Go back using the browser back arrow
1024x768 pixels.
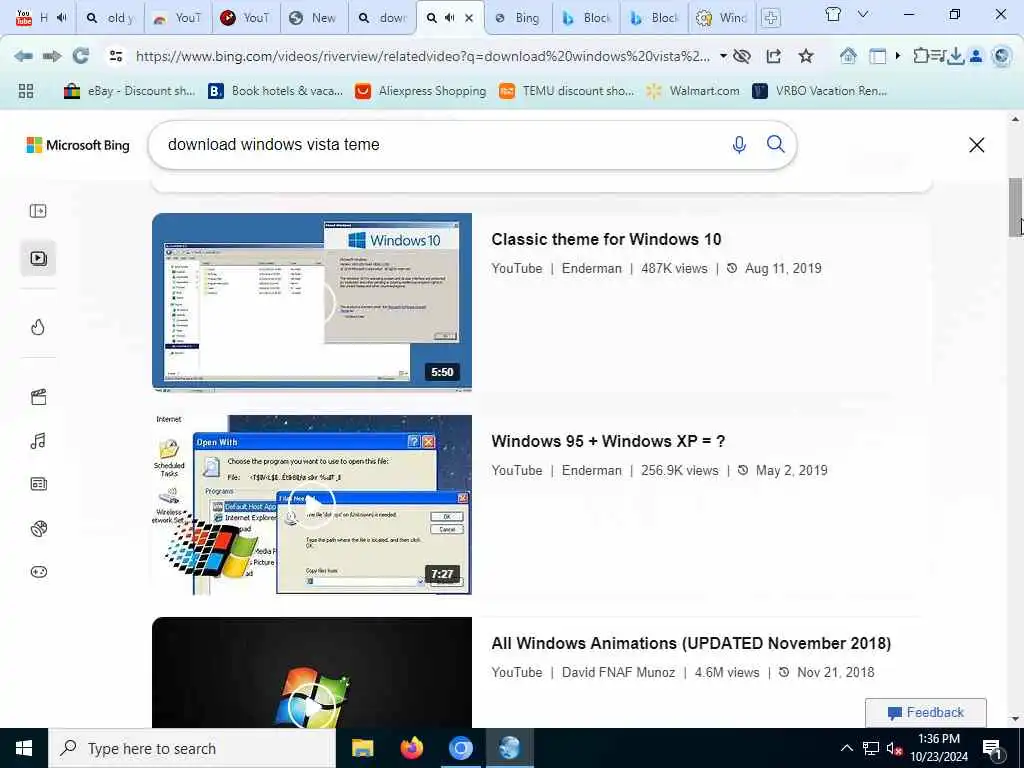point(24,56)
